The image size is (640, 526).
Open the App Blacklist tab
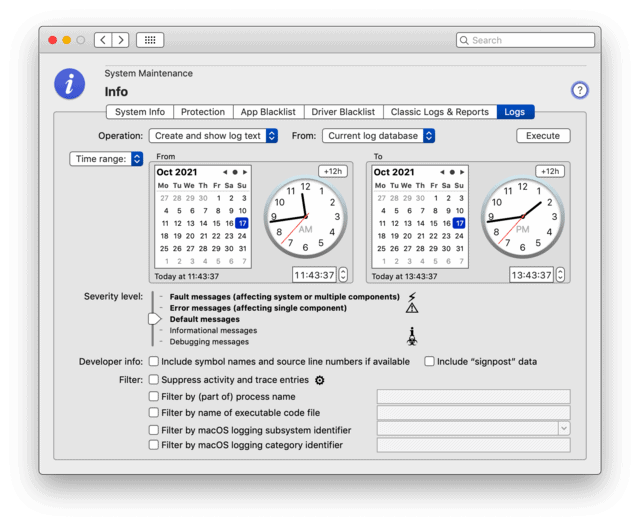268,112
